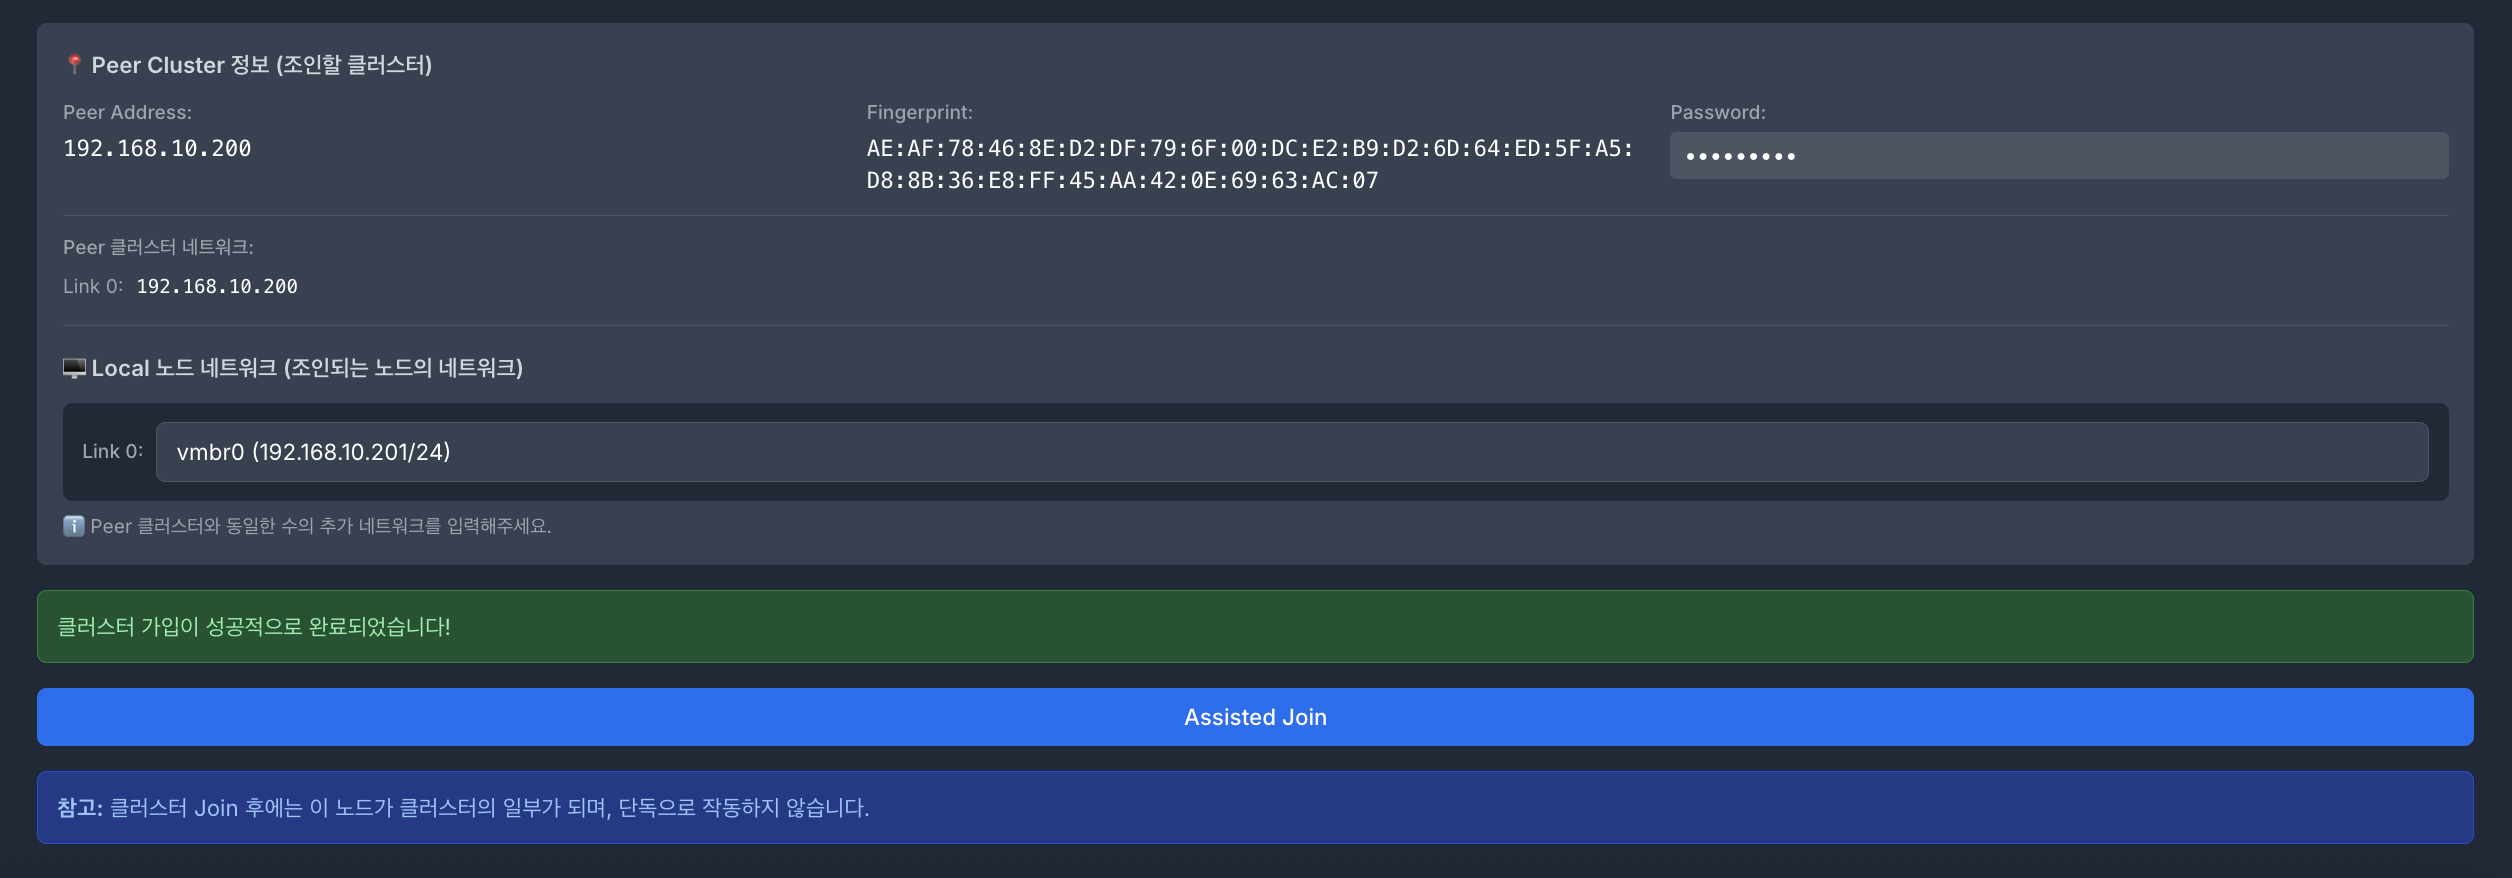Click the red pin icon beside Peer Cluster
Viewport: 2512px width, 878px height.
click(x=74, y=65)
